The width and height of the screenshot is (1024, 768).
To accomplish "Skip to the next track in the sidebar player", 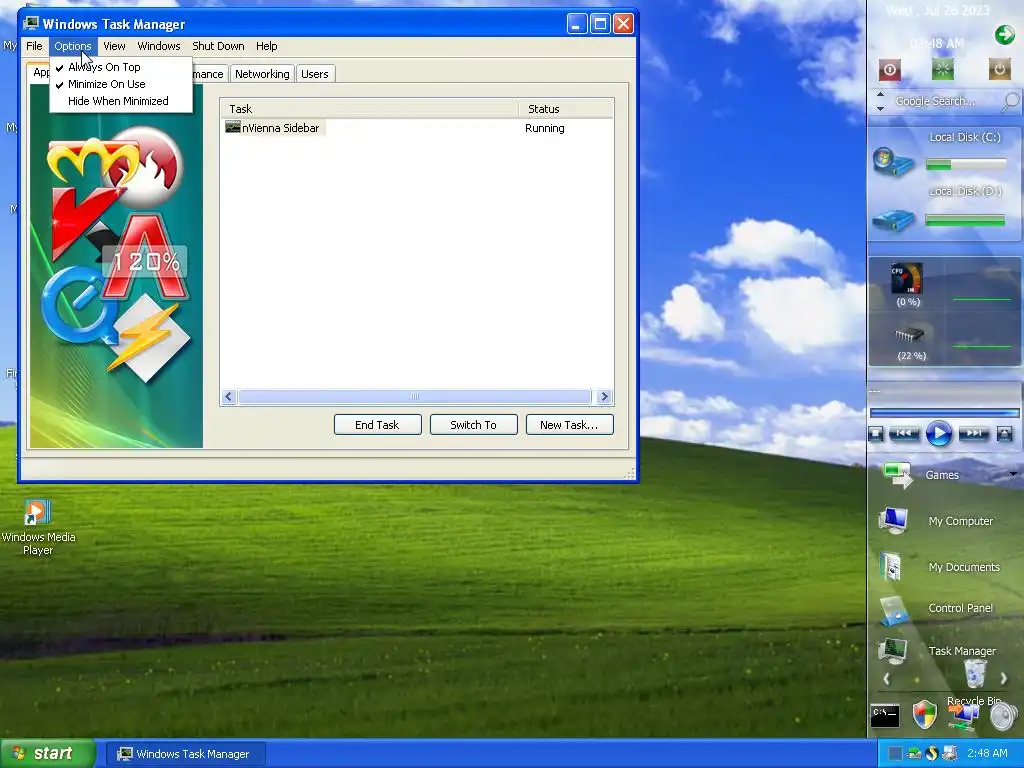I will pos(973,433).
